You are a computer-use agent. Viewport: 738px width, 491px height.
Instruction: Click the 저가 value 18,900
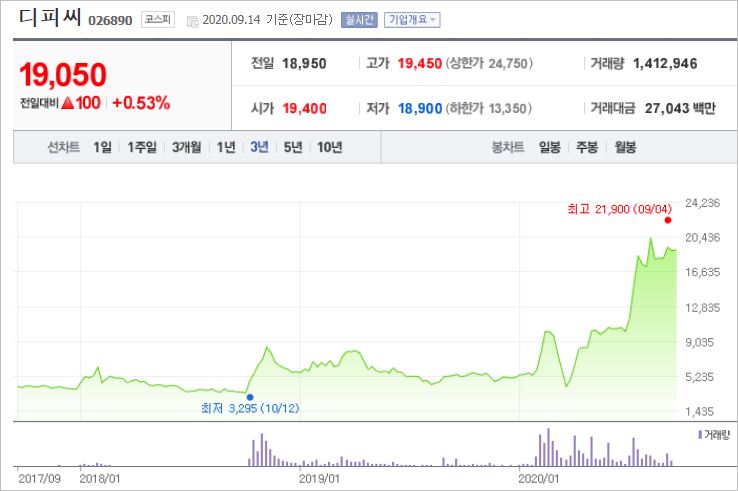pos(420,109)
